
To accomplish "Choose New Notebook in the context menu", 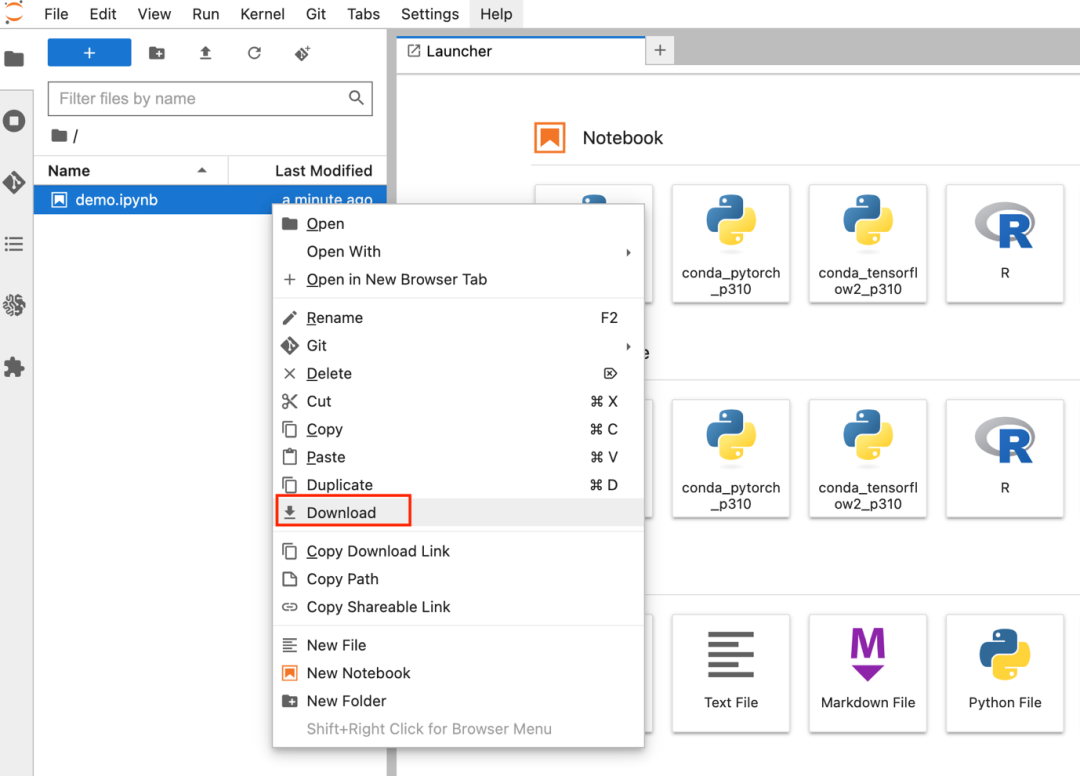I will point(459,673).
